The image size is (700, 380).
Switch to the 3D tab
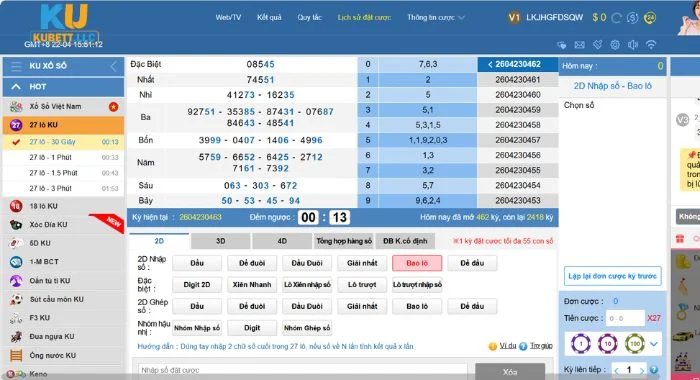tap(221, 241)
